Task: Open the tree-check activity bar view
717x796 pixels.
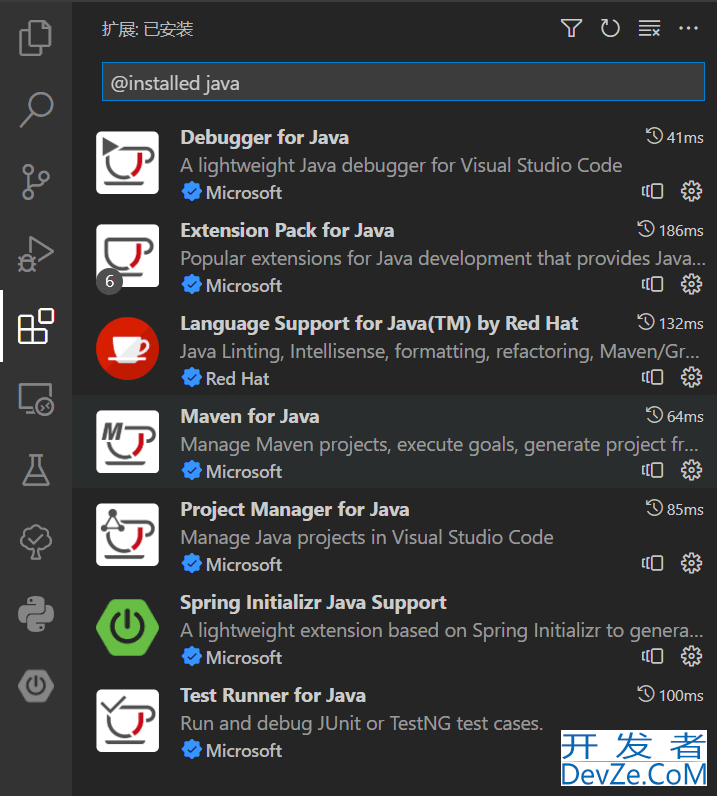Action: [36, 542]
